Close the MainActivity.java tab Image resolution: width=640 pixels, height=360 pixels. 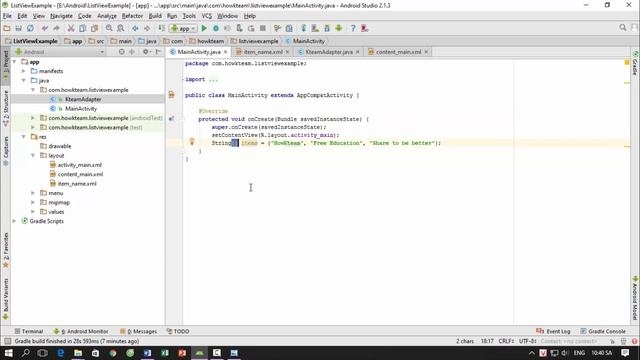225,52
